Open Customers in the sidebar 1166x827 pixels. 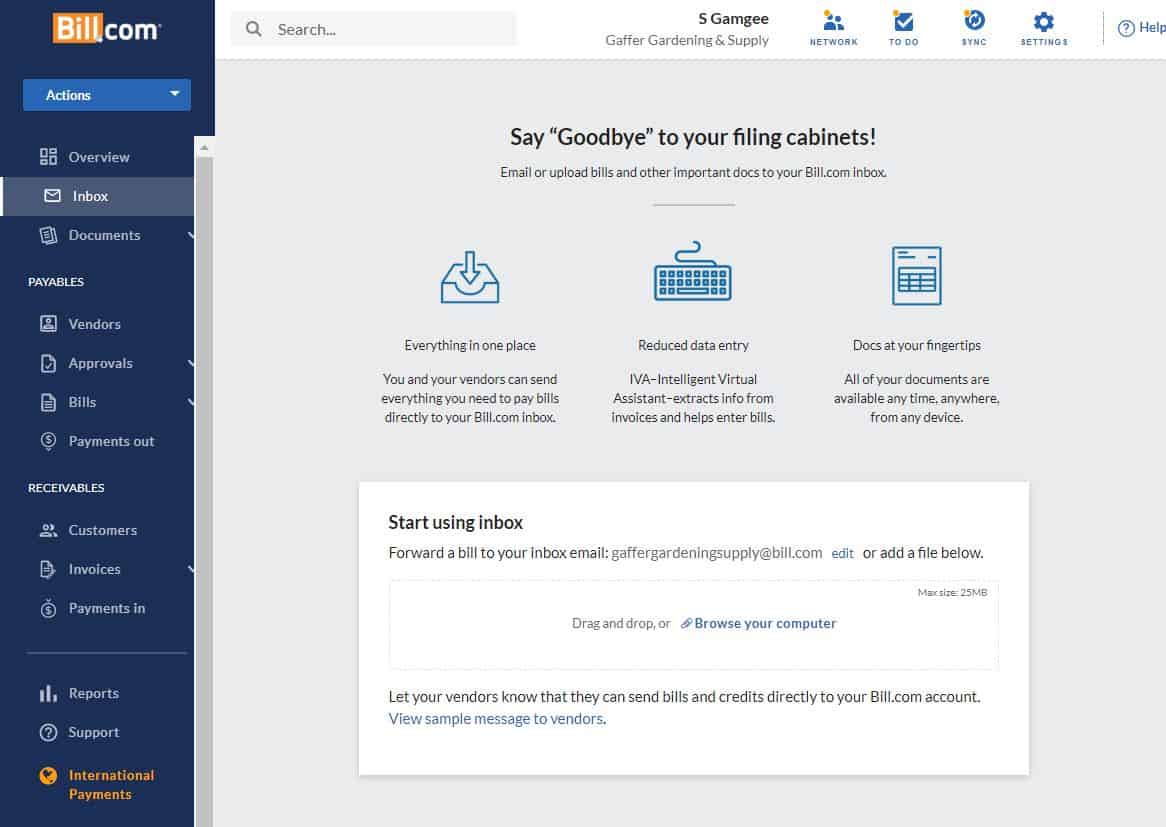click(x=103, y=530)
